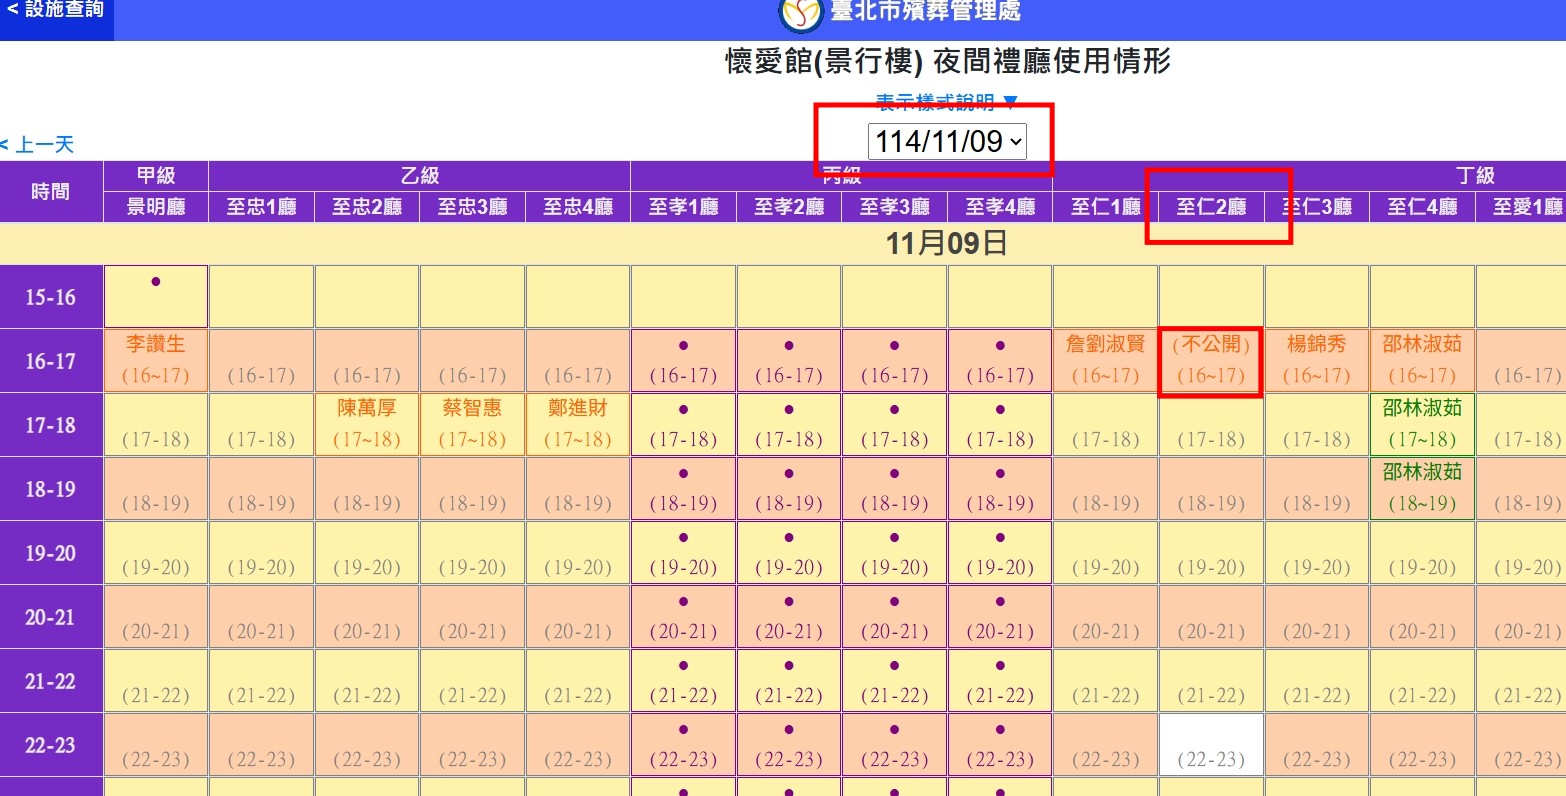
Task: Click 蔡智惠 booking at 17-18
Action: (x=472, y=424)
